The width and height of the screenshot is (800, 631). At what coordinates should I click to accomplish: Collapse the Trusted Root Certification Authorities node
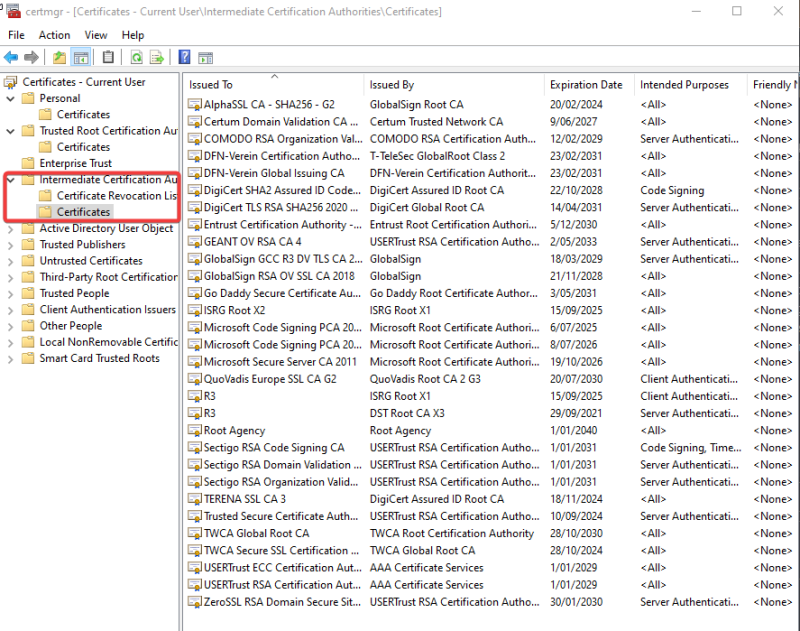click(x=11, y=131)
